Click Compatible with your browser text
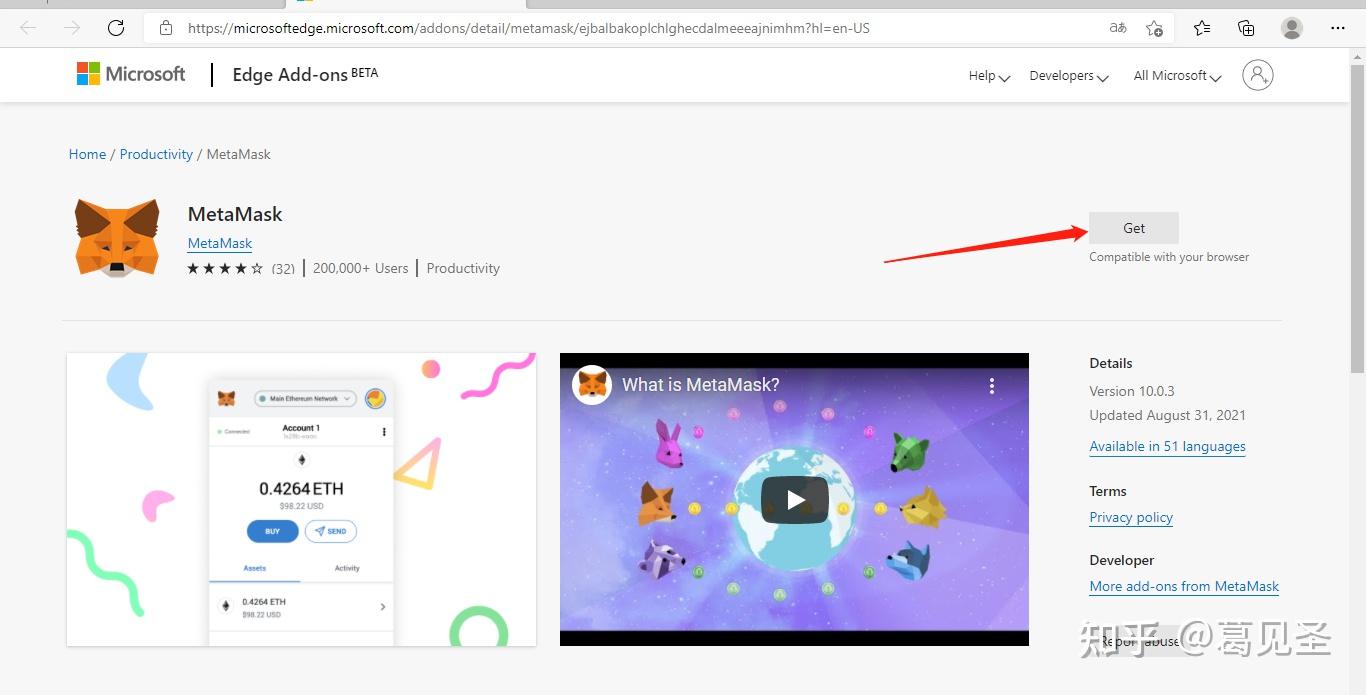 pos(1169,257)
